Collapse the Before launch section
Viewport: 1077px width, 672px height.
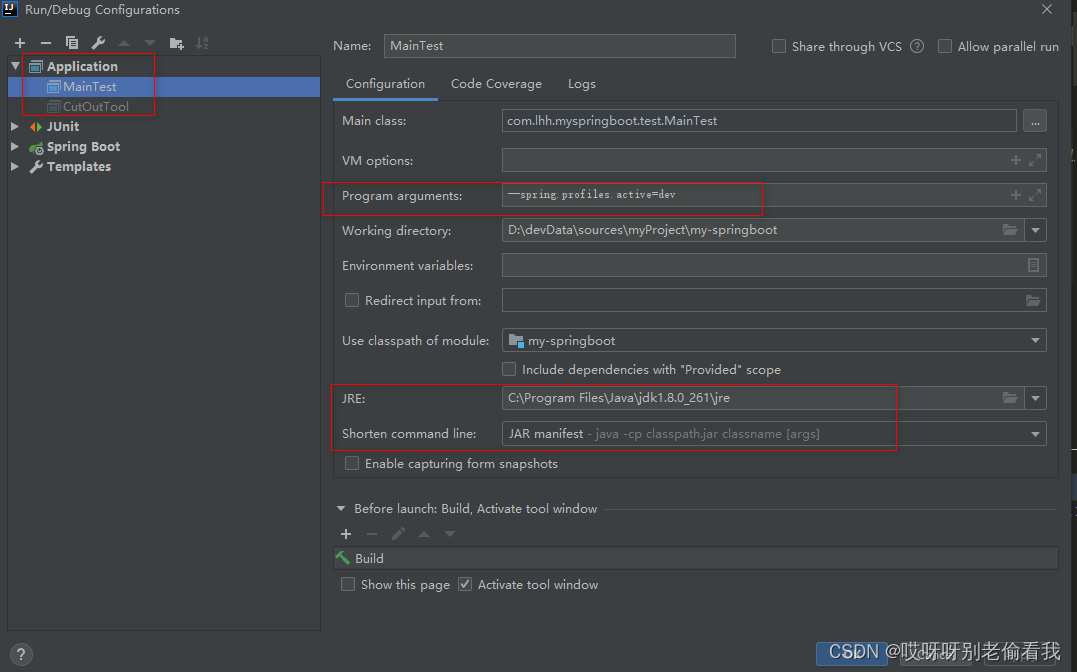click(341, 509)
